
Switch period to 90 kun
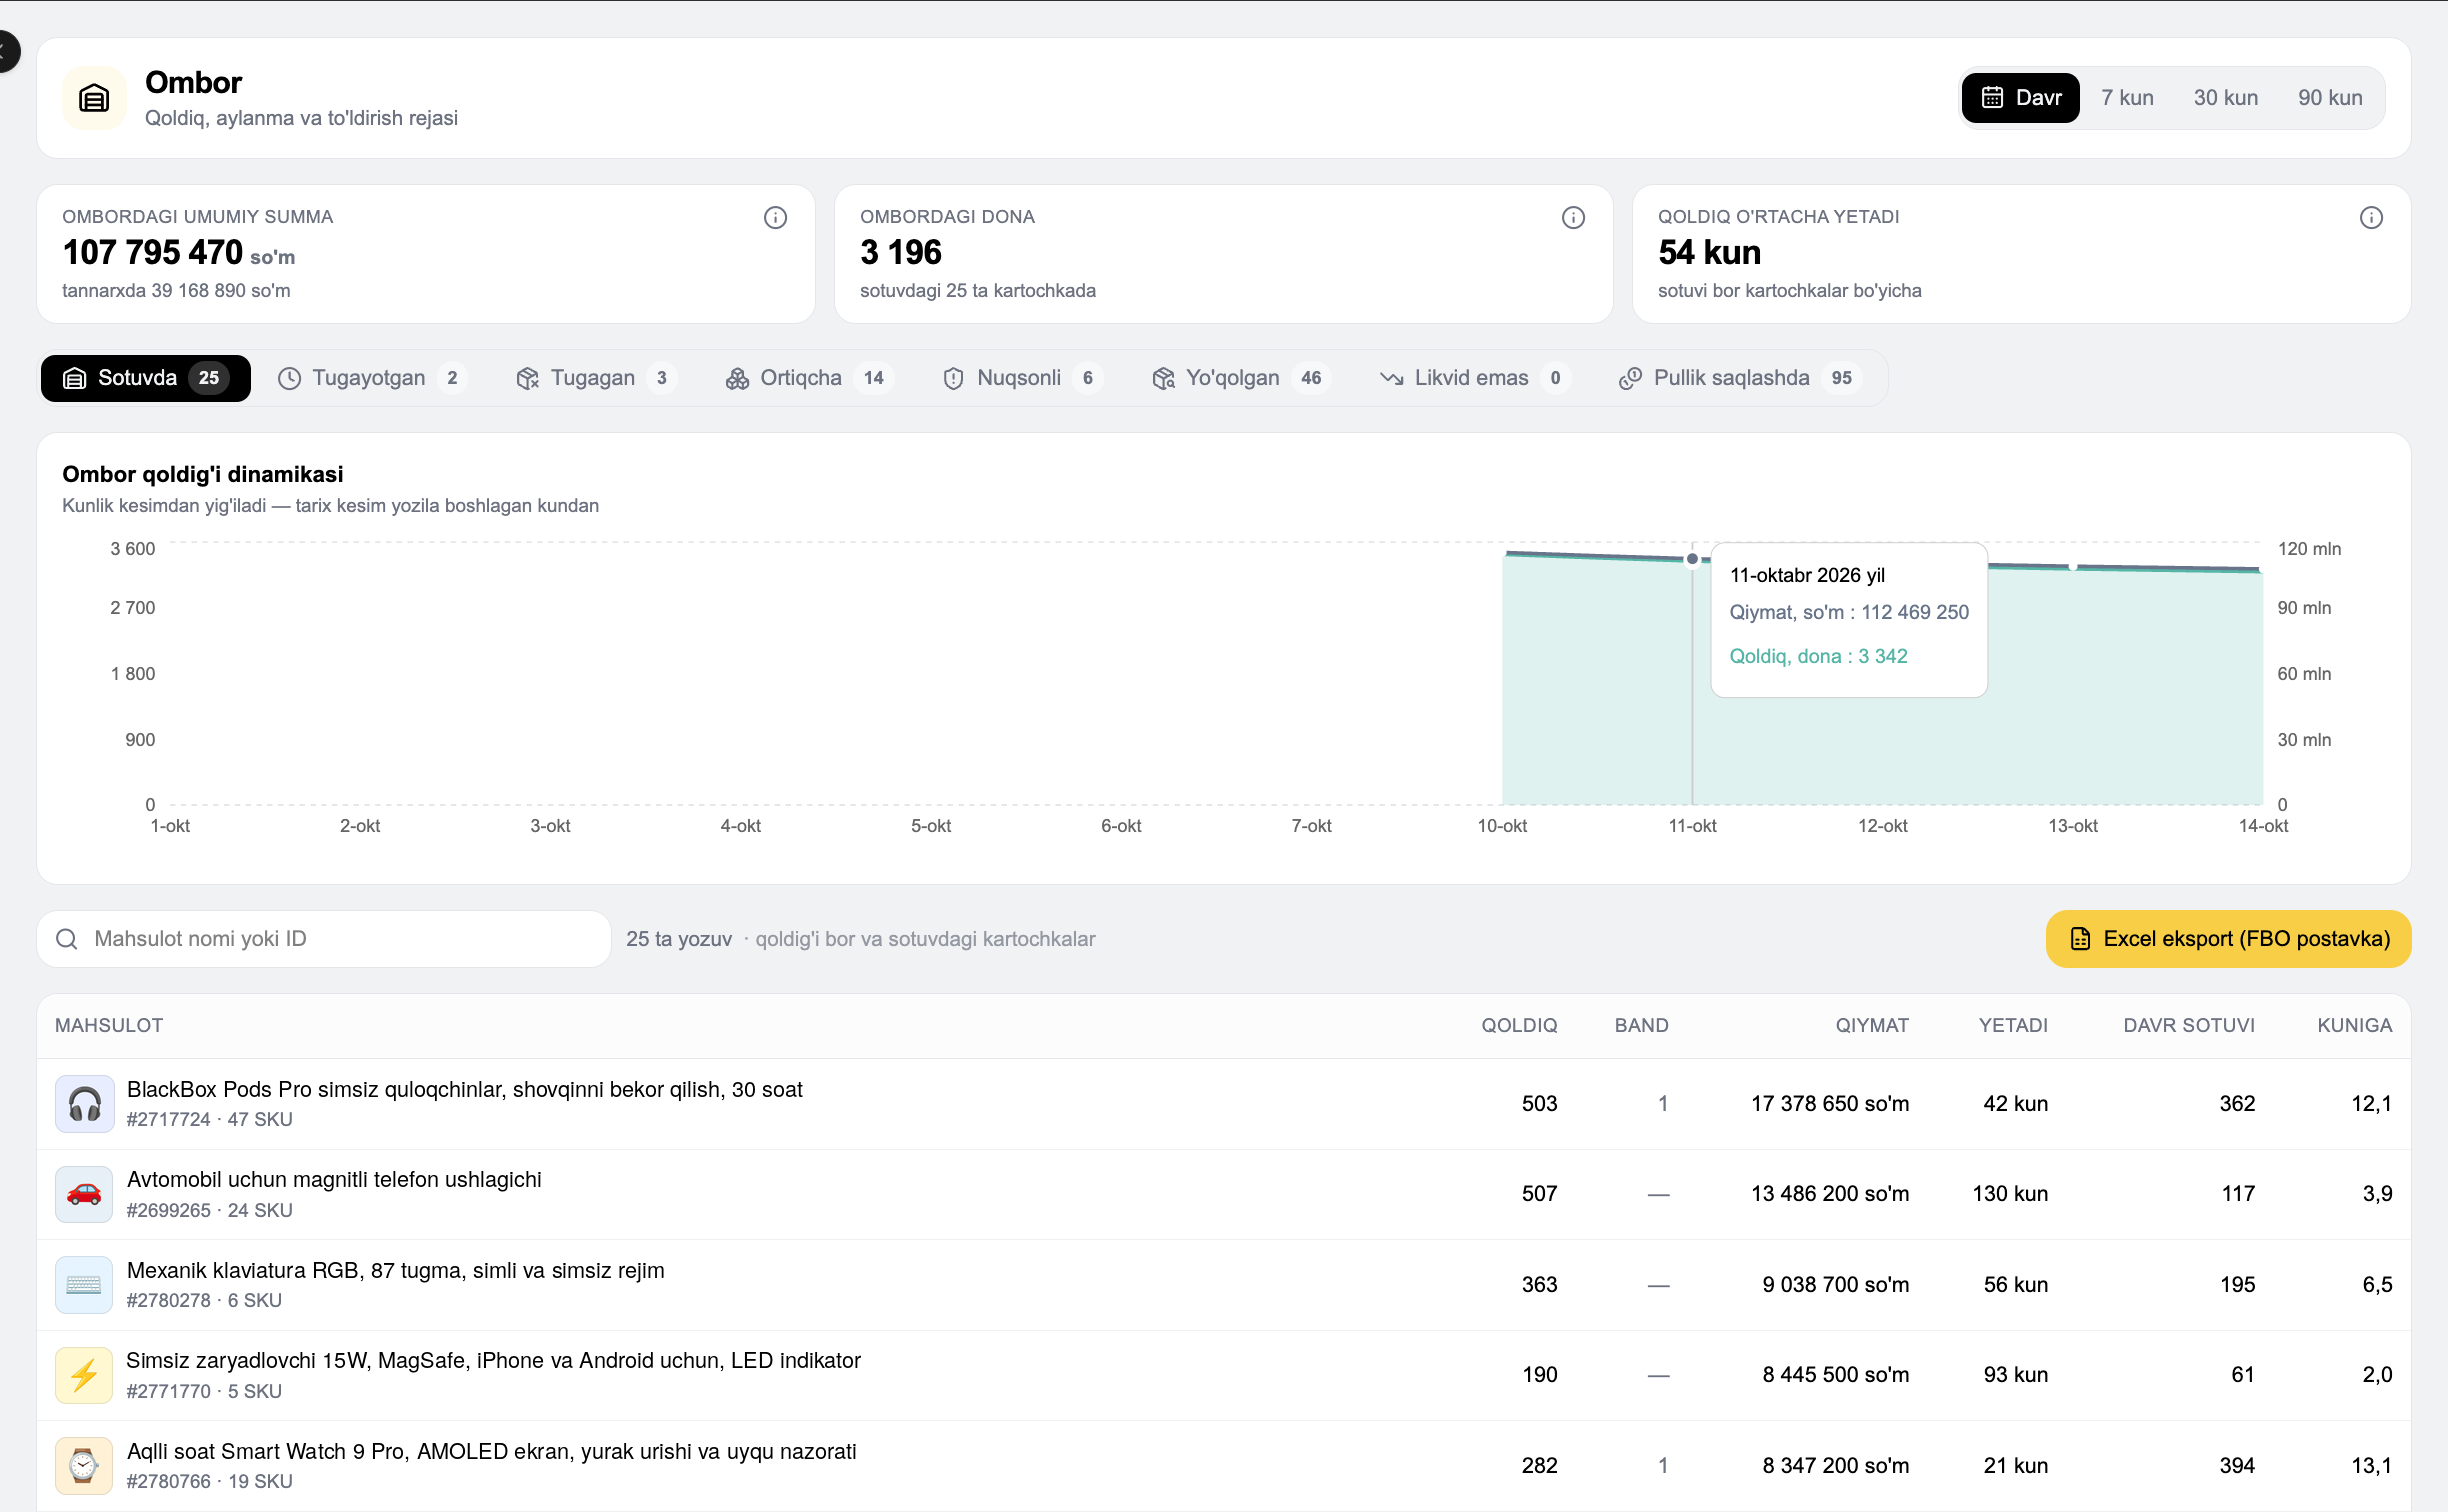click(x=2330, y=98)
